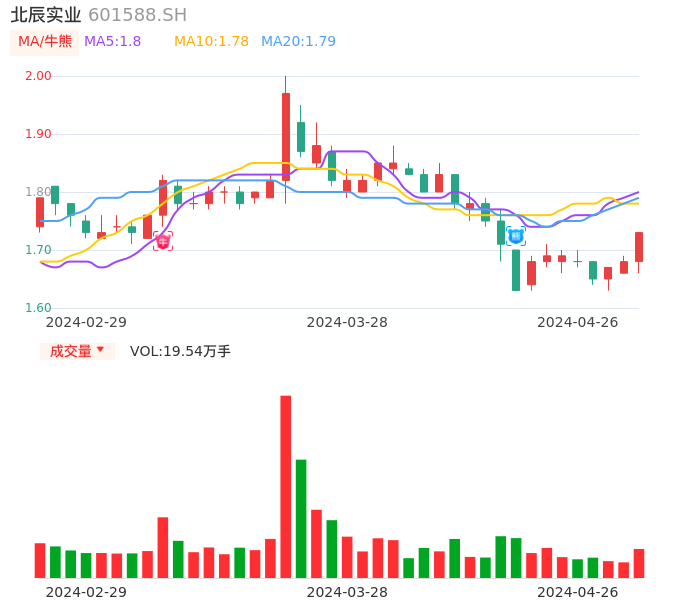
Task: Click the 北辰实业 stock name title
Action: point(46,15)
